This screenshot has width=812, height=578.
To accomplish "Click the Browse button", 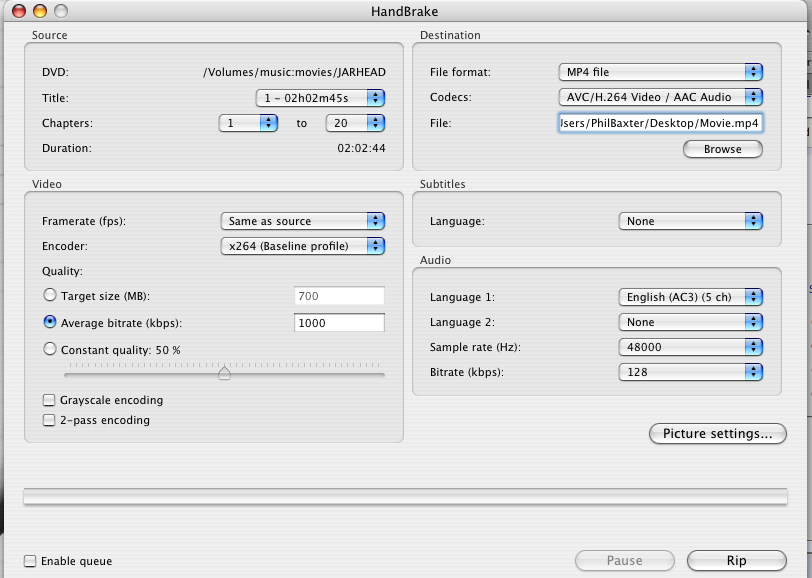I will point(722,149).
